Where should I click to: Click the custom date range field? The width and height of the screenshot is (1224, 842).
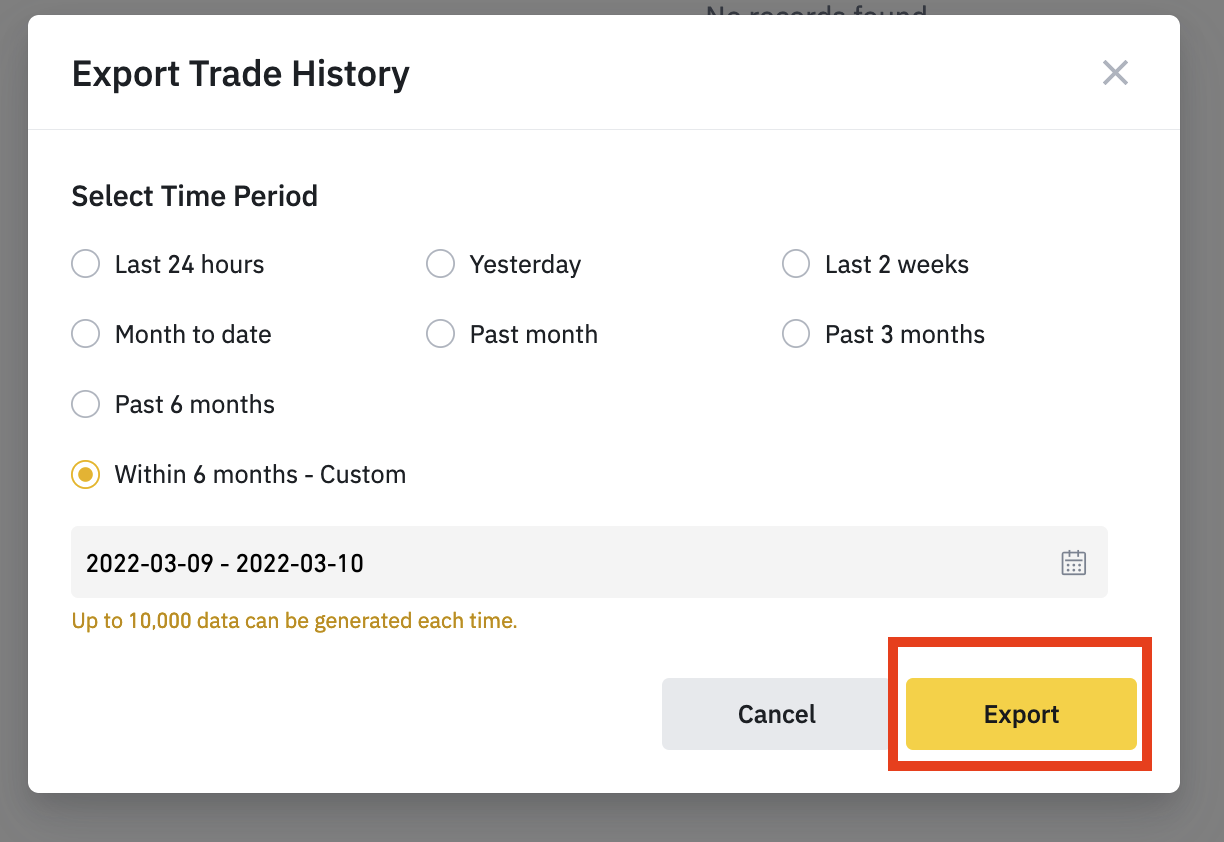589,562
